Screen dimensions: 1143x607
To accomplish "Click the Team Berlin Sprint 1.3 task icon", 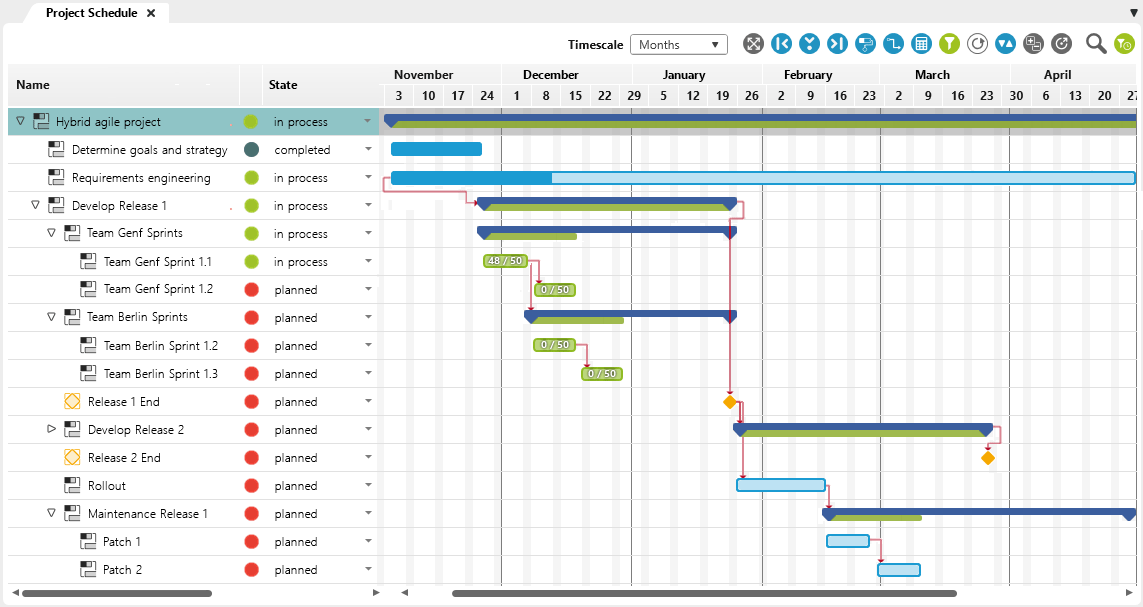I will tap(88, 373).
